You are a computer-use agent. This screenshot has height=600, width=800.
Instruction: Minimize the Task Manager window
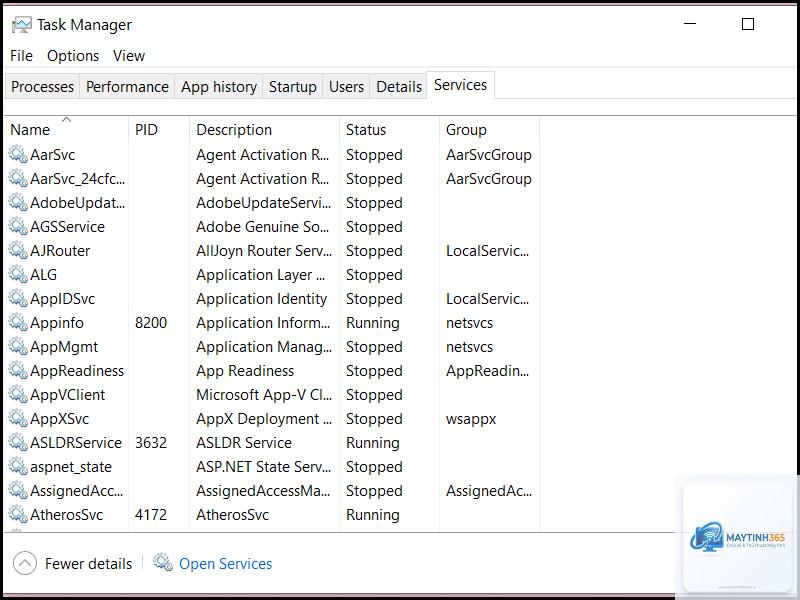[x=690, y=24]
